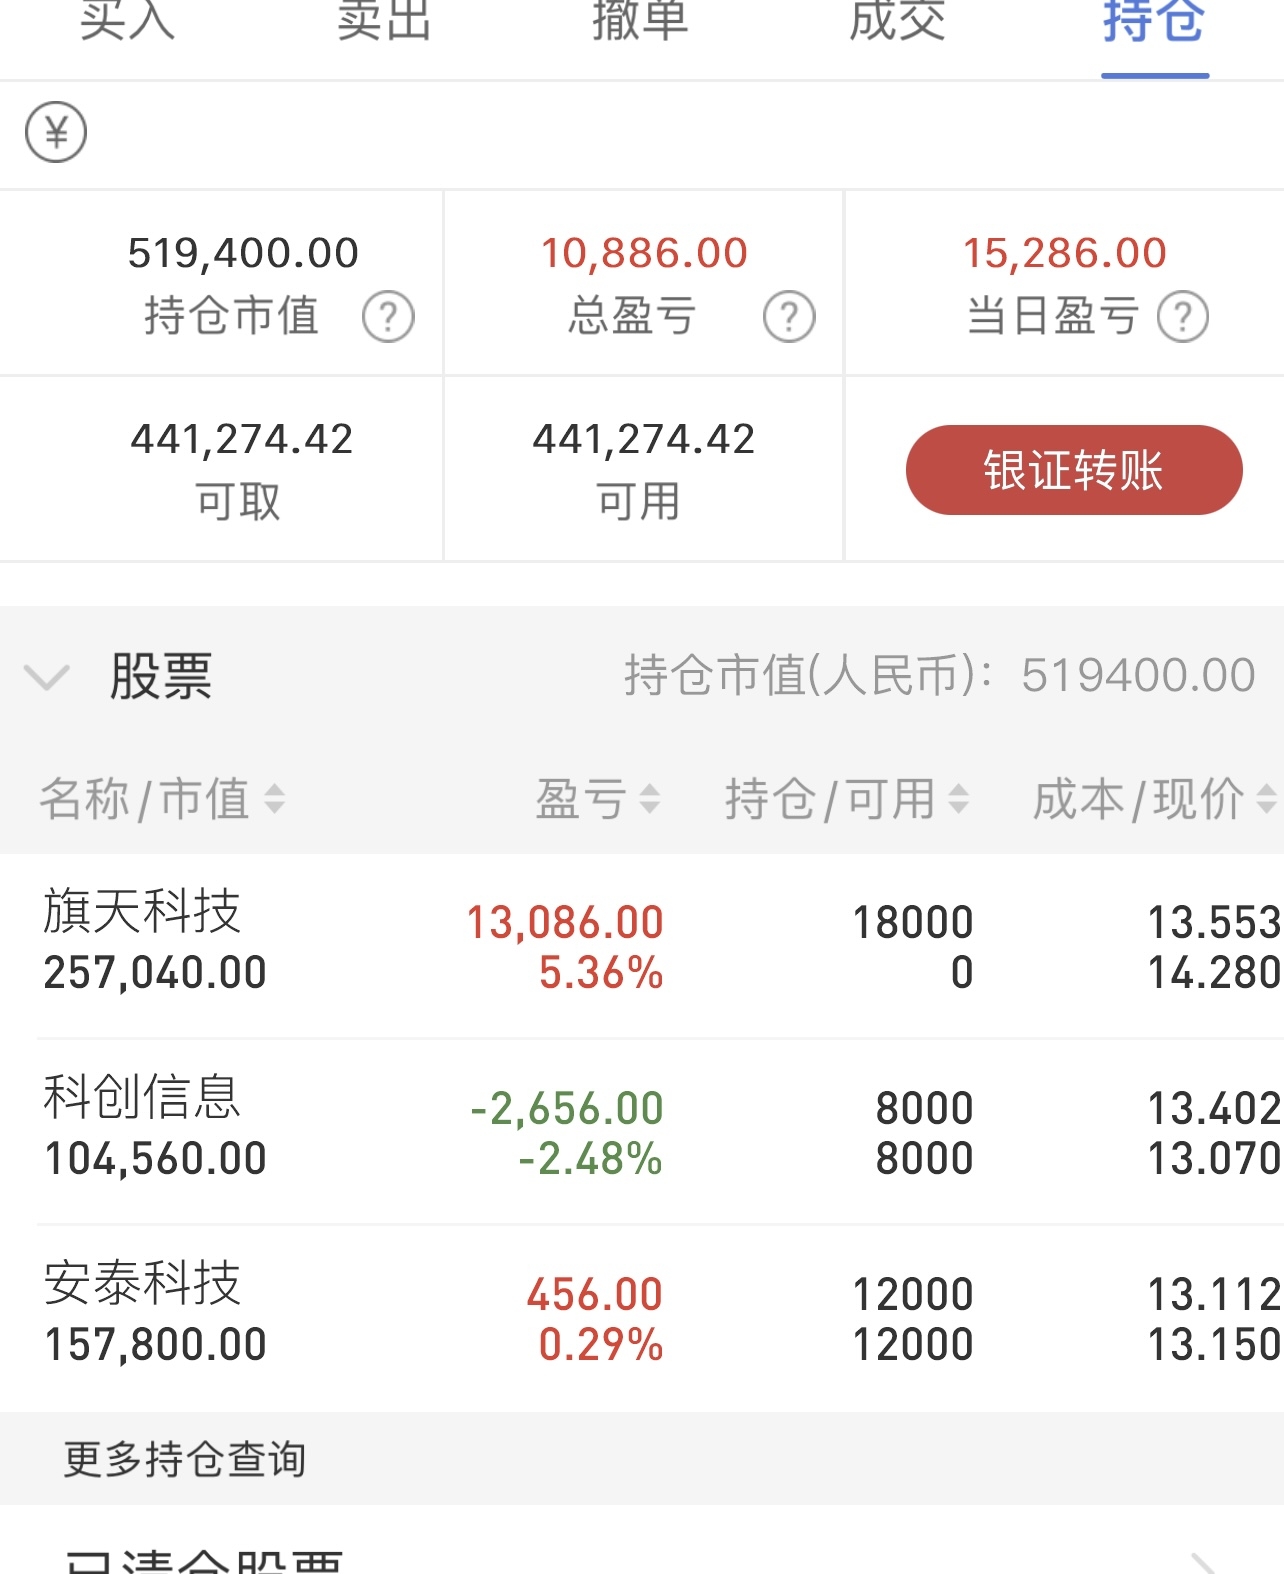Collapse the 股票 section chevron
1284x1574 pixels.
coord(47,678)
